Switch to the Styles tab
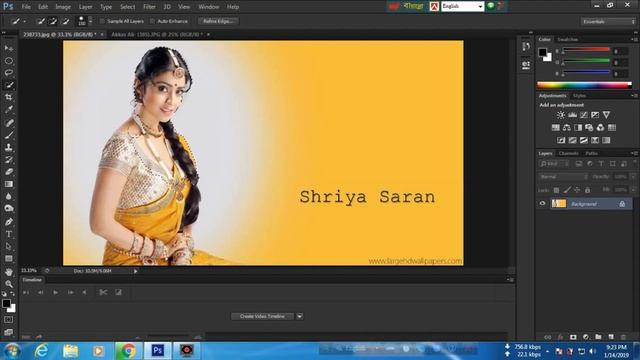The height and width of the screenshot is (360, 640). (x=579, y=96)
